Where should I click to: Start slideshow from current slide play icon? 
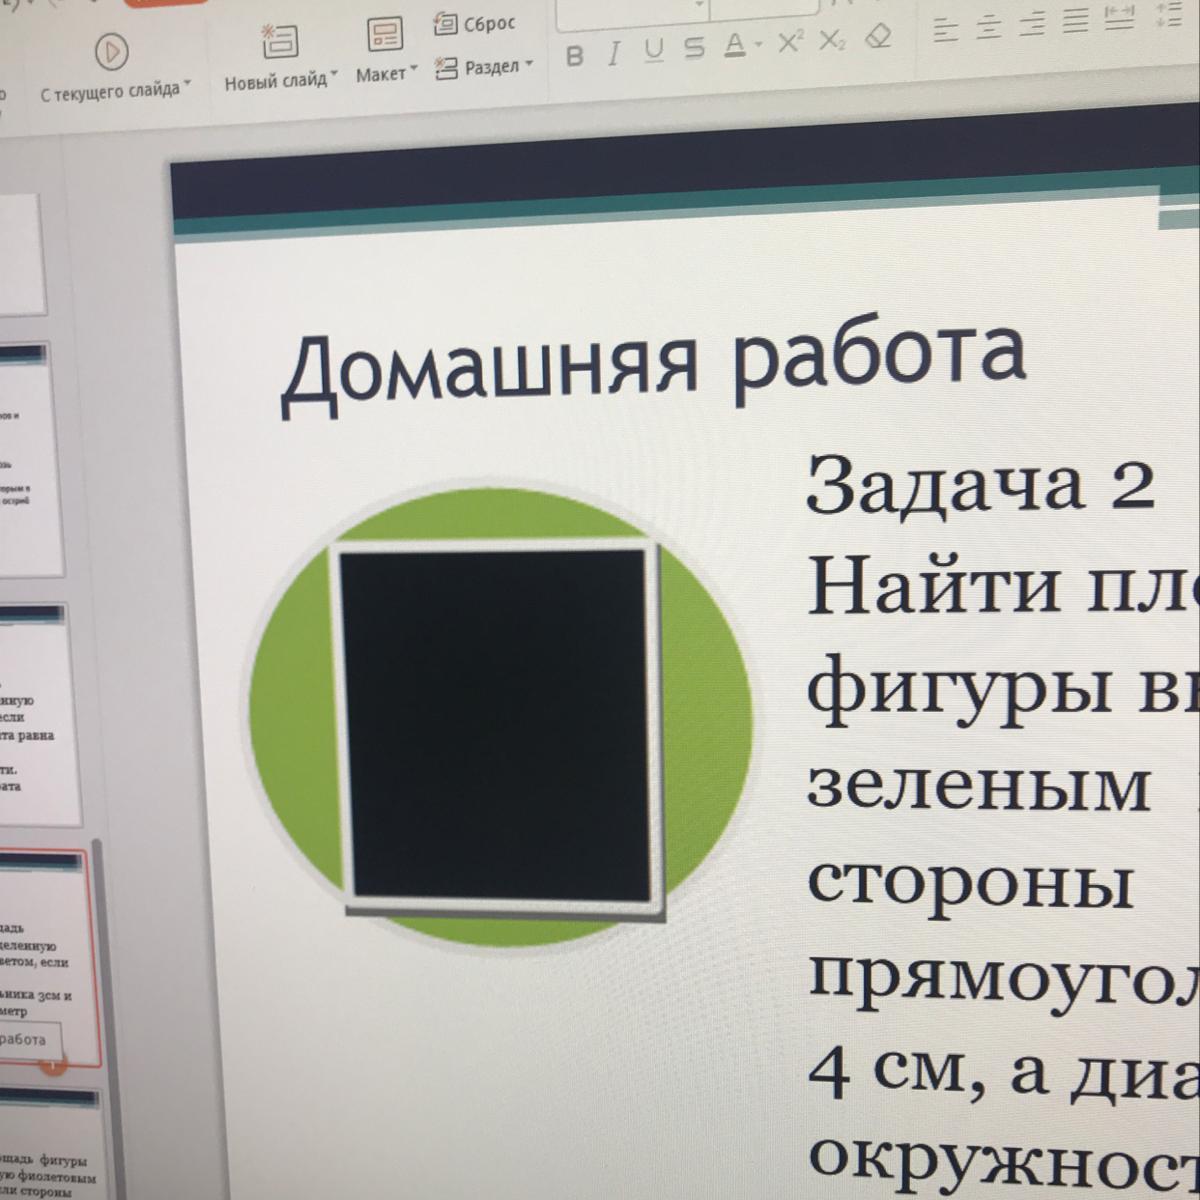tap(111, 50)
